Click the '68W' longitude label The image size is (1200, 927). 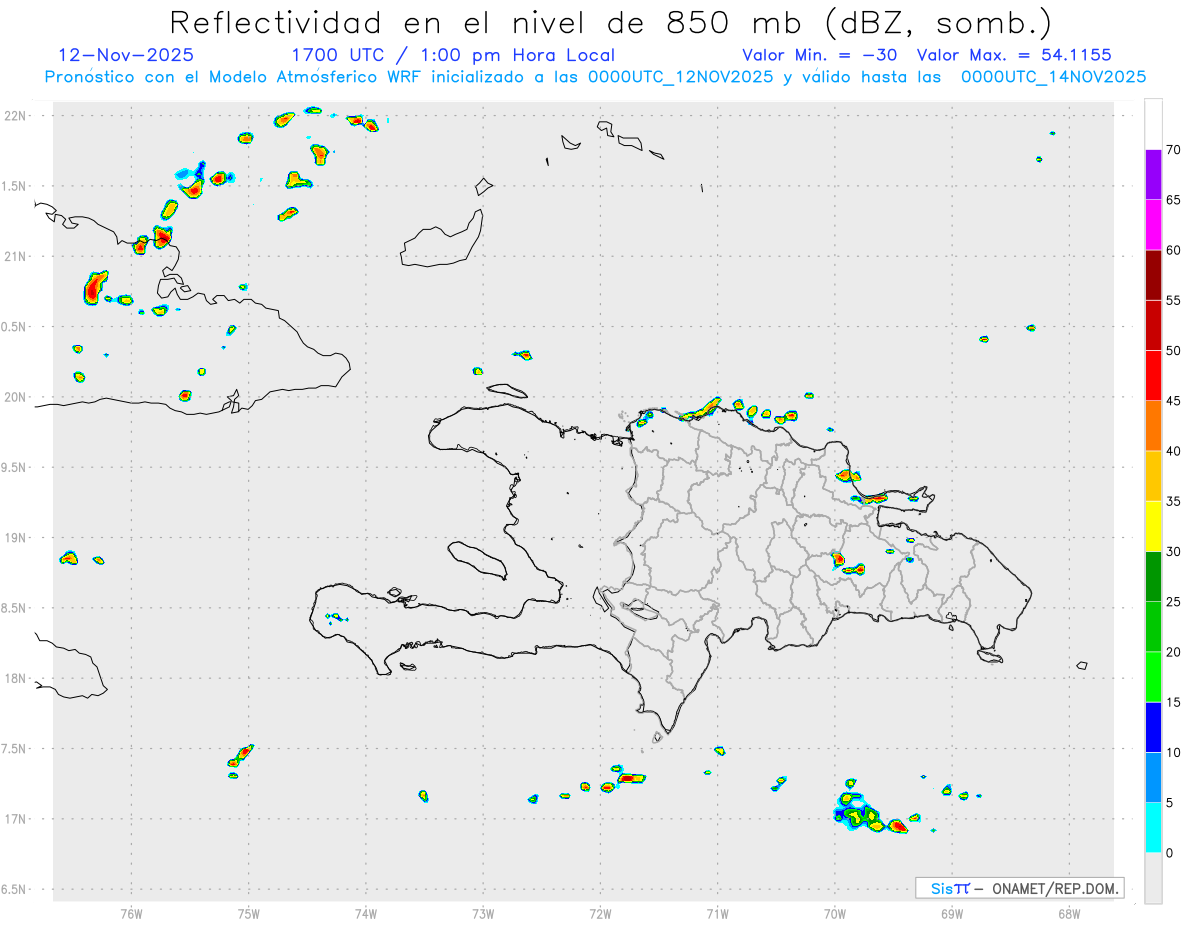pos(1069,913)
